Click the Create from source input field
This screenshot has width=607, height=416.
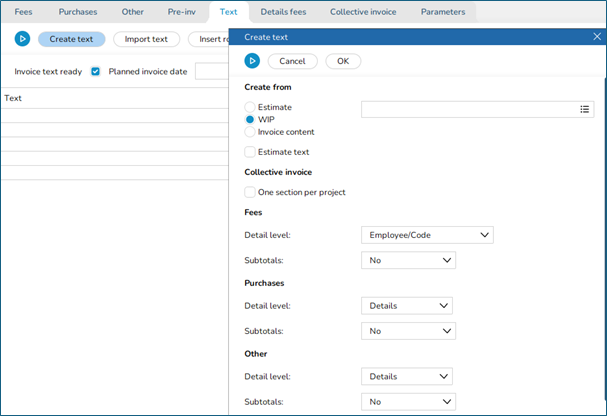coord(468,109)
